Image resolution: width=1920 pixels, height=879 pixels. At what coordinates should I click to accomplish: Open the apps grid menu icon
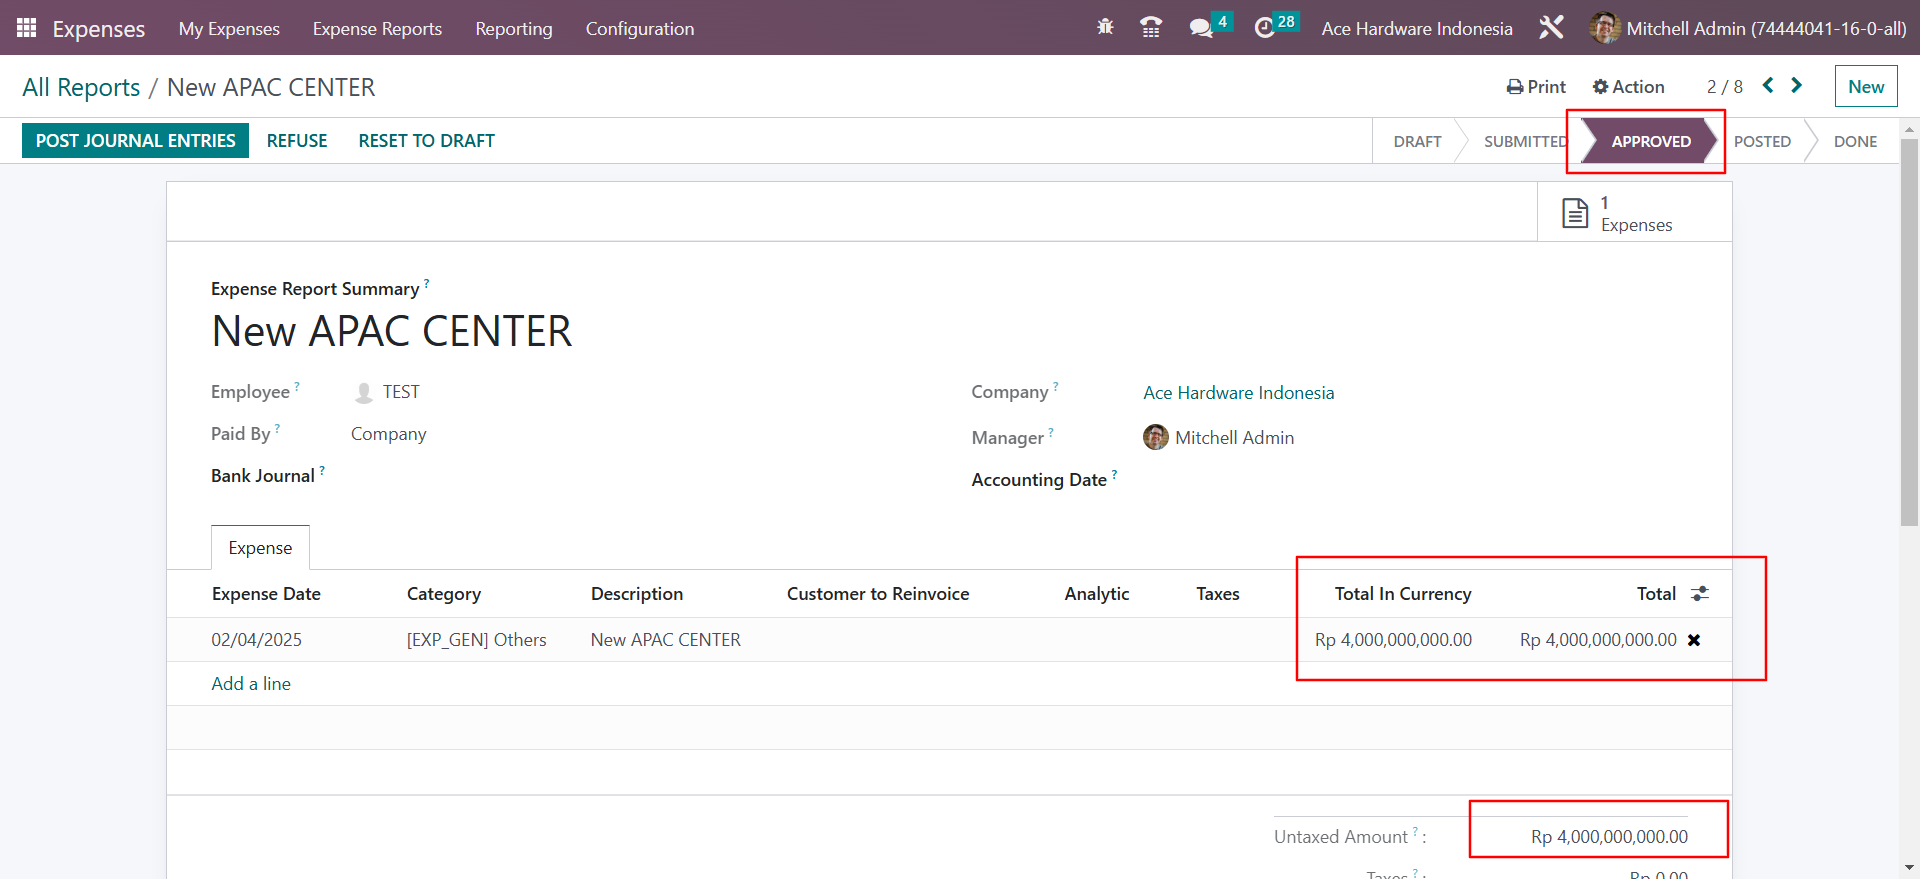point(27,28)
